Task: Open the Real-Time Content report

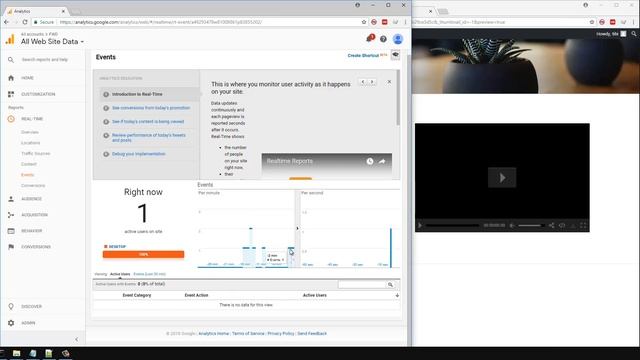Action: 29,164
